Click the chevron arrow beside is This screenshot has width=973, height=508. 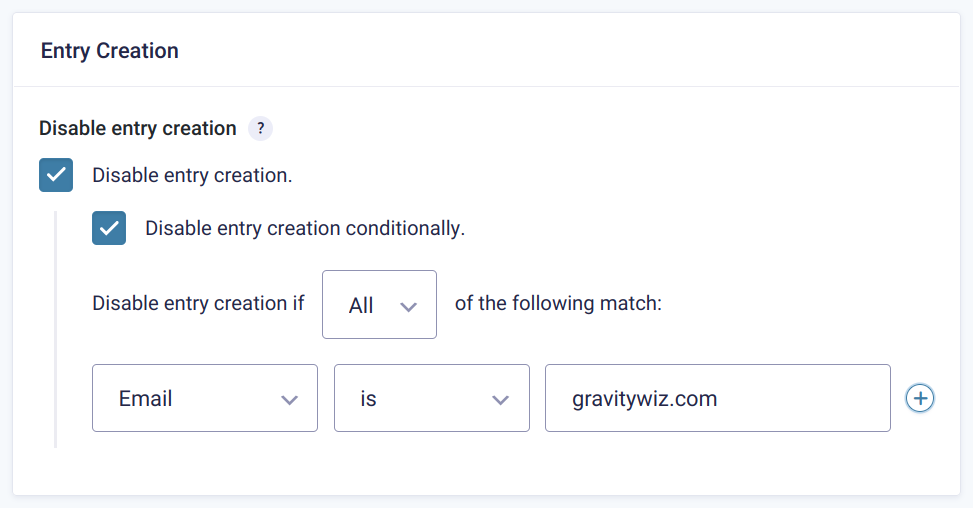tap(501, 399)
